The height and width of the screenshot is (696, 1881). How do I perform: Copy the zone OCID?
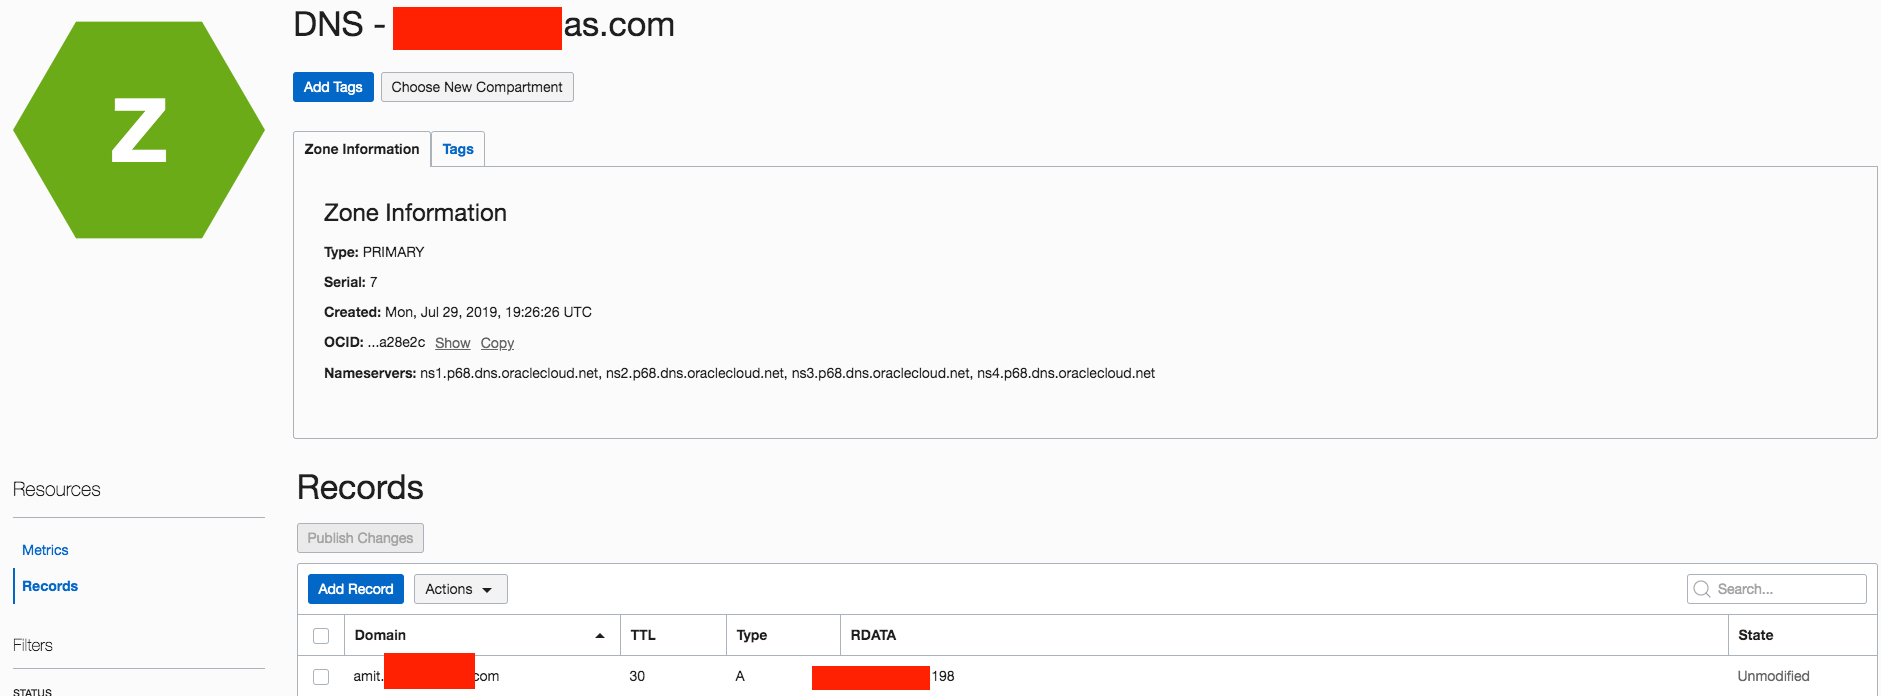tap(497, 343)
